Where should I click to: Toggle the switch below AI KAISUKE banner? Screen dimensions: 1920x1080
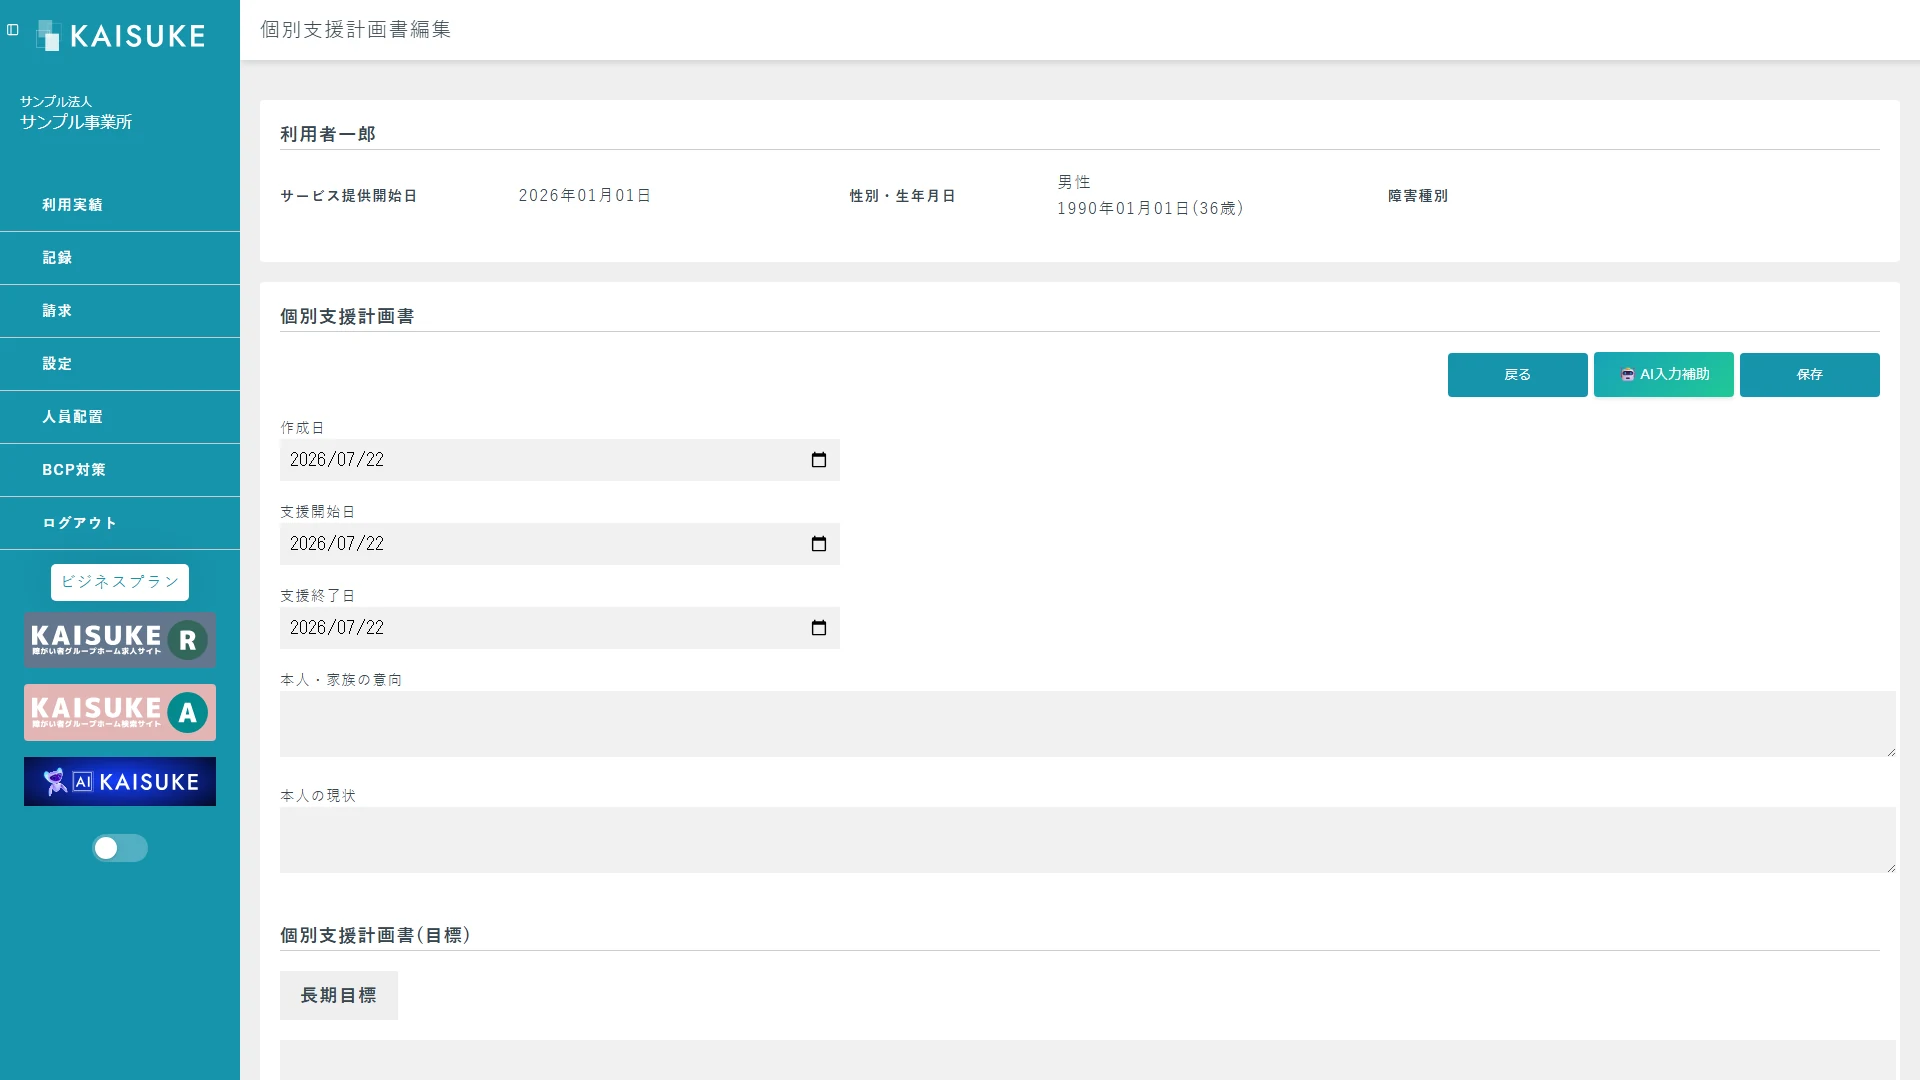click(120, 848)
